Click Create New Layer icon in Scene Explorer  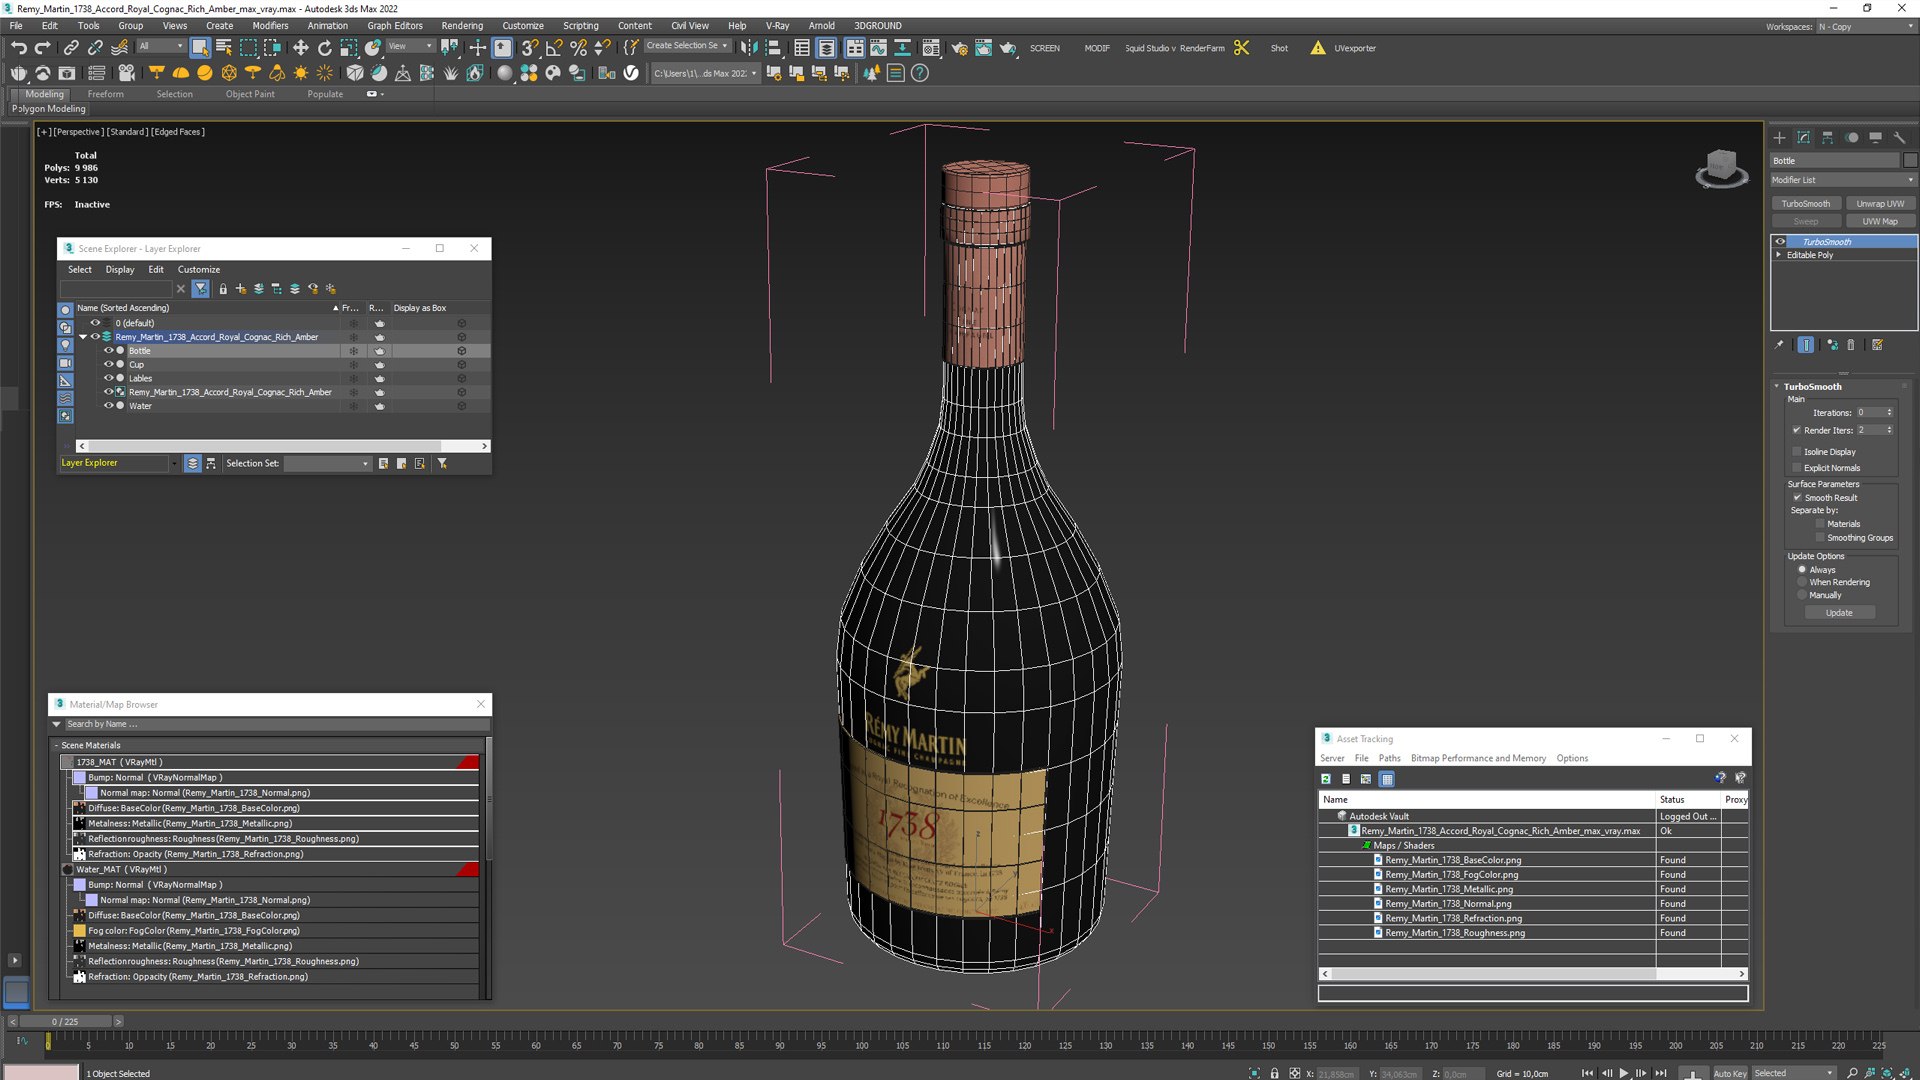241,289
